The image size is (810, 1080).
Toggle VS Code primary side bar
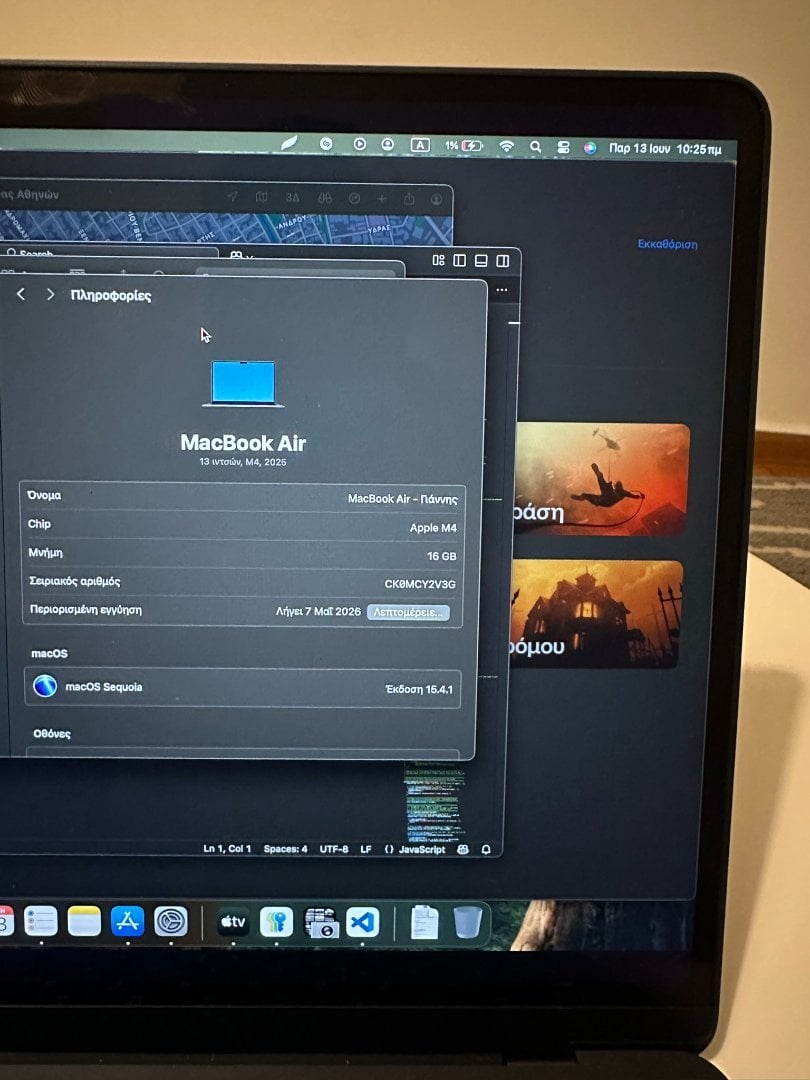pos(459,260)
